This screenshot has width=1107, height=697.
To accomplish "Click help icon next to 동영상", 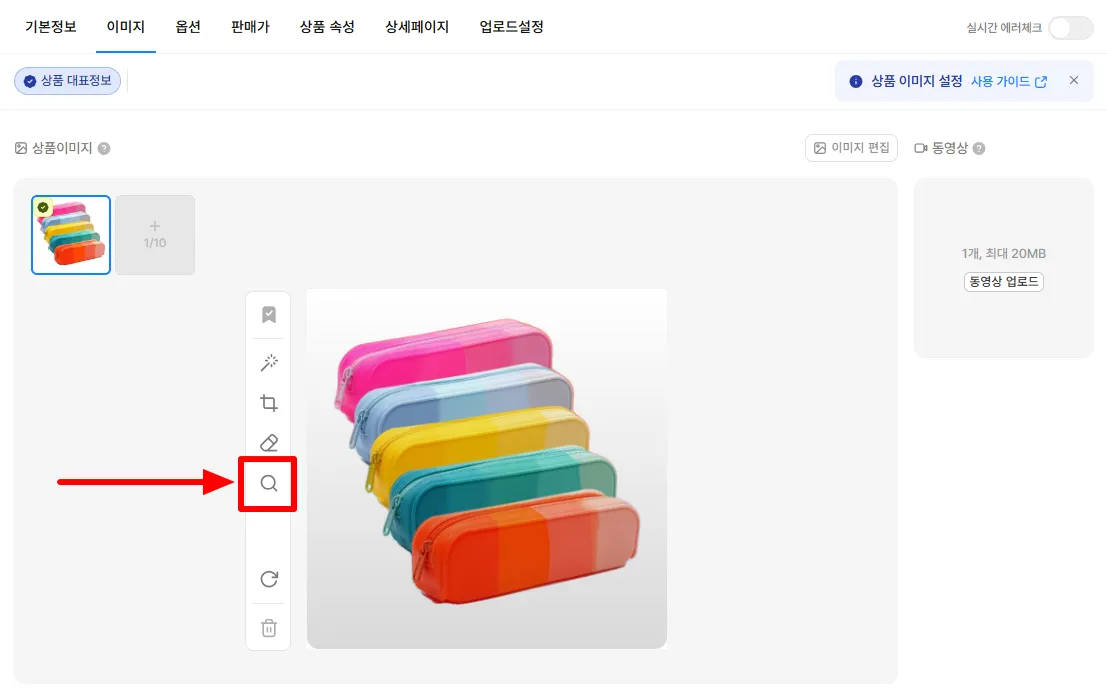I will (x=979, y=148).
